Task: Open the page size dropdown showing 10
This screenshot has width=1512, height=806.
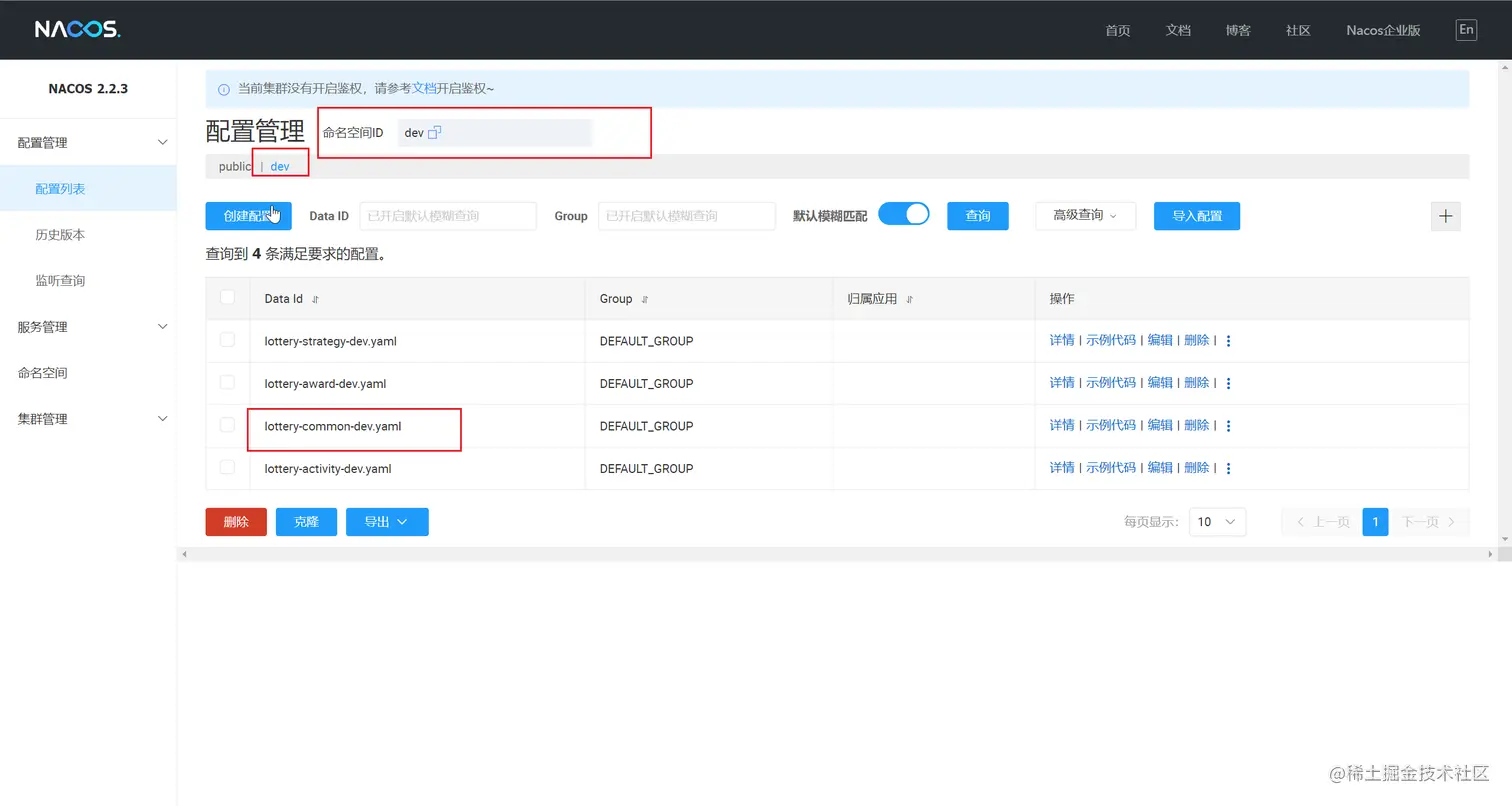Action: pyautogui.click(x=1217, y=522)
